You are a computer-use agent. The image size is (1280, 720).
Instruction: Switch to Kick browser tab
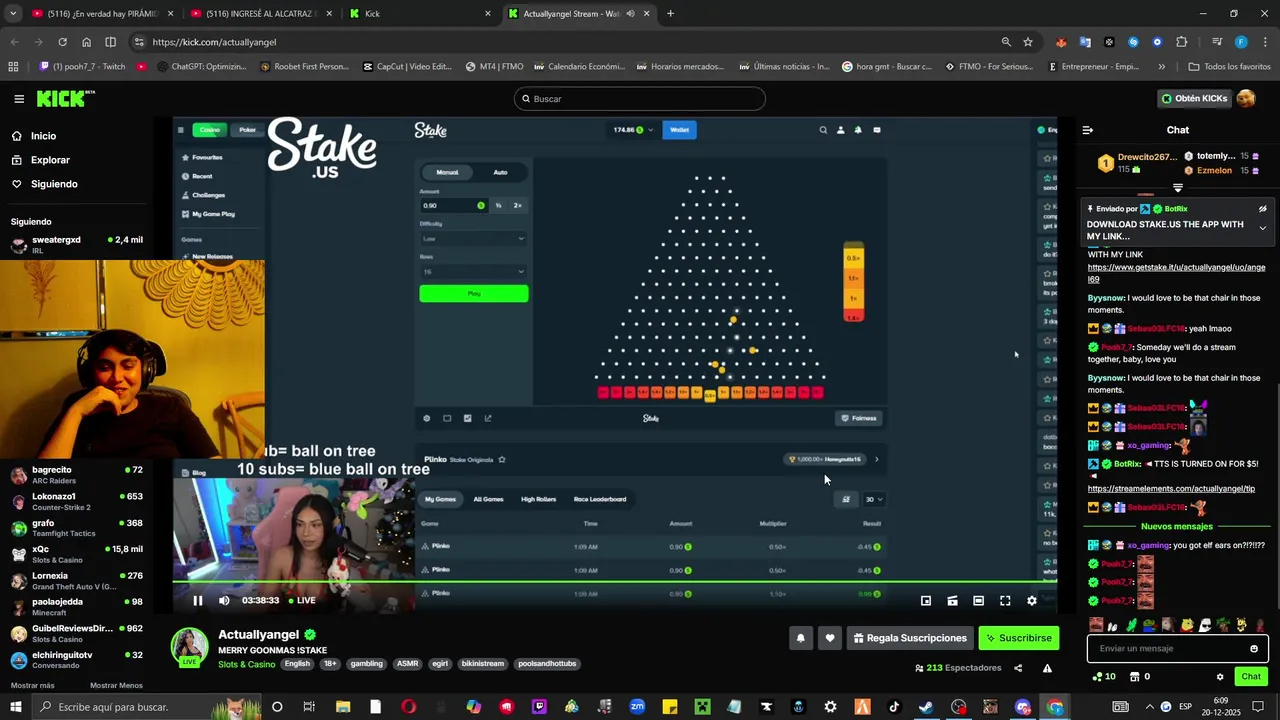click(418, 14)
